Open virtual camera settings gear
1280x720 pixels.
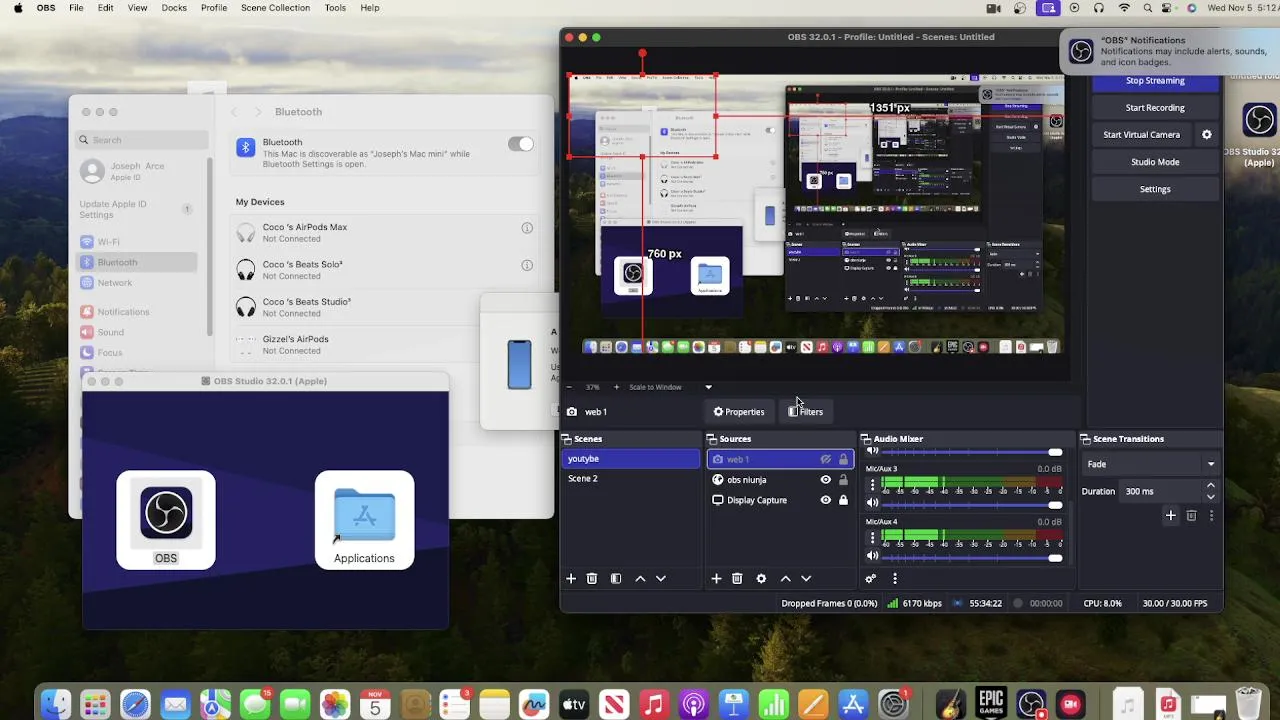pos(1206,134)
